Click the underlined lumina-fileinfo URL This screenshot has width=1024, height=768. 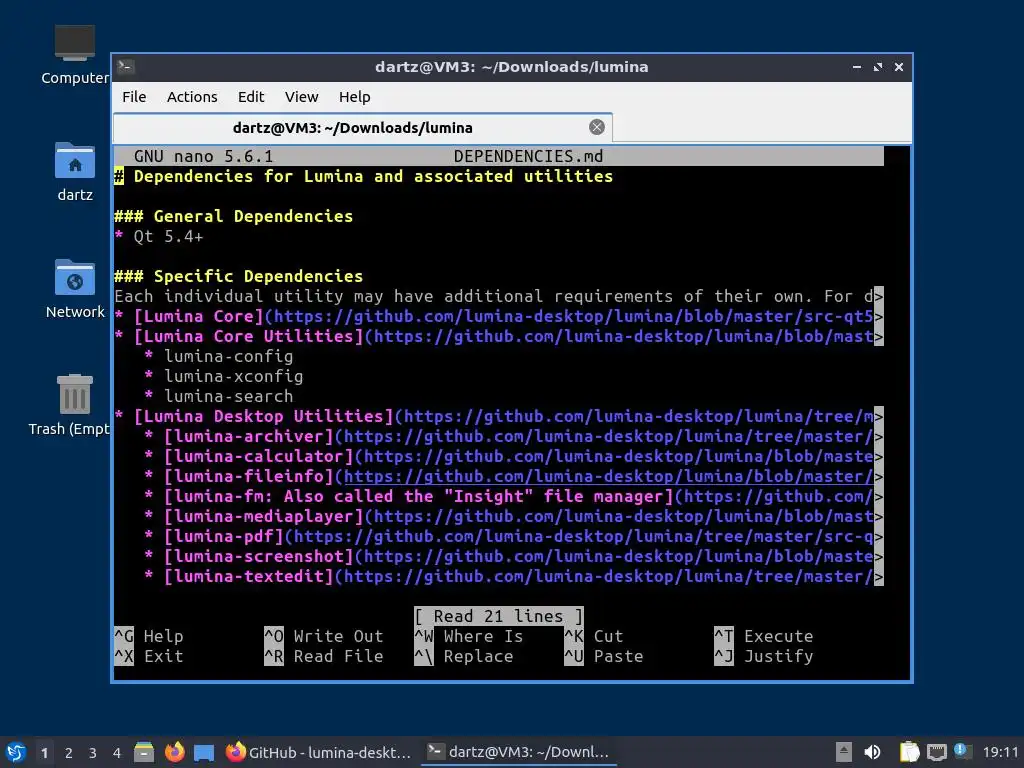click(x=609, y=477)
